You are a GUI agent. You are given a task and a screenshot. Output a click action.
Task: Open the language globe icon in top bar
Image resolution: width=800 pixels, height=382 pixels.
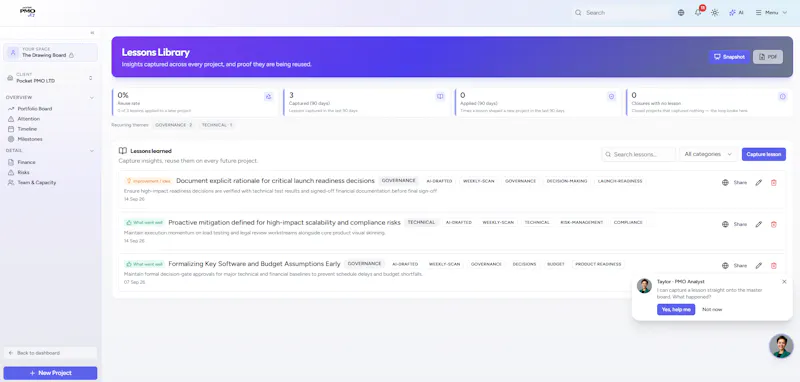[681, 13]
